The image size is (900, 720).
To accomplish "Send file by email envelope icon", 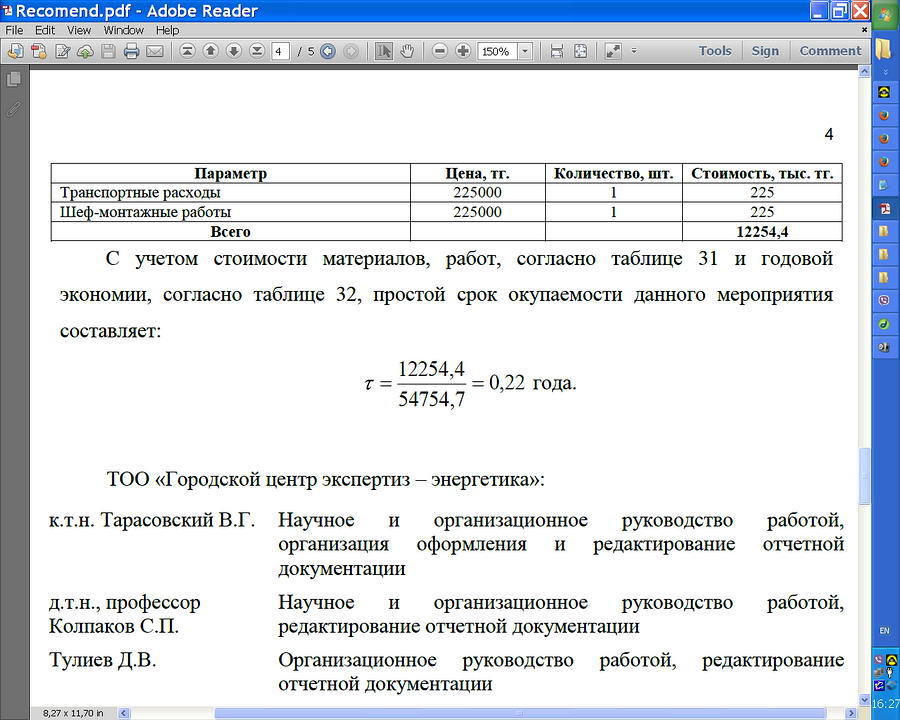I will 154,51.
